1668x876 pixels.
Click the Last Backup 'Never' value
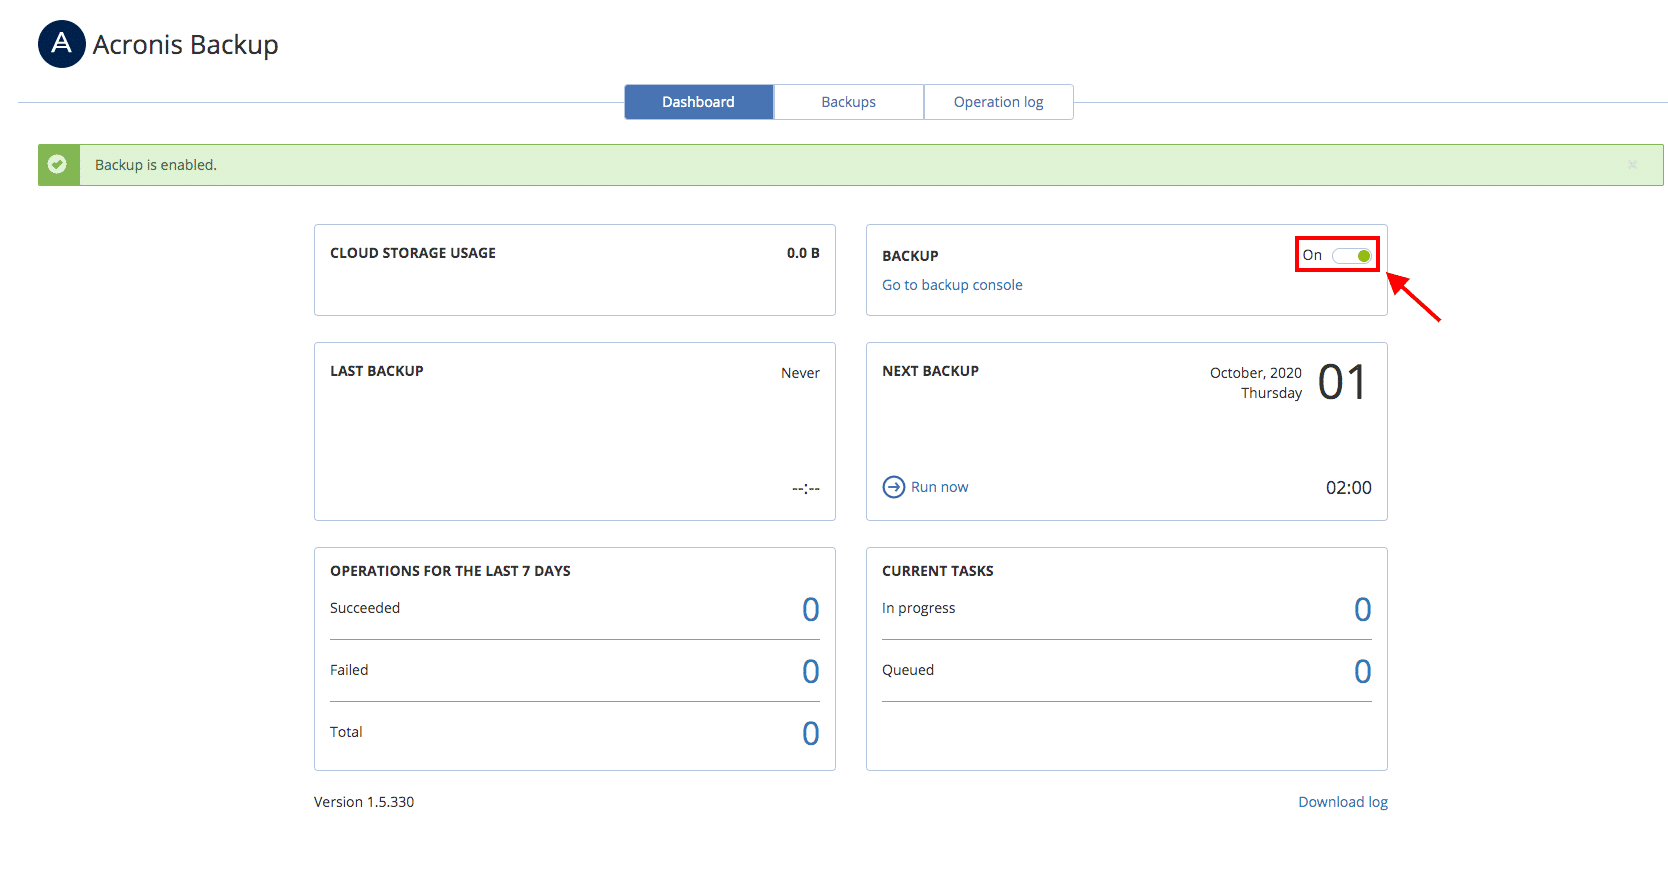[800, 373]
